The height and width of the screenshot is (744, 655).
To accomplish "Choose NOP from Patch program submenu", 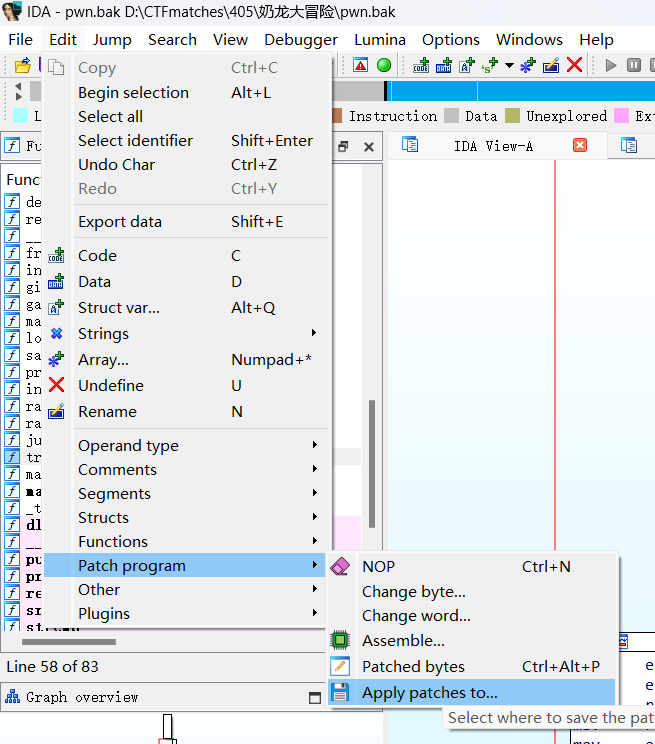I will pos(378,567).
